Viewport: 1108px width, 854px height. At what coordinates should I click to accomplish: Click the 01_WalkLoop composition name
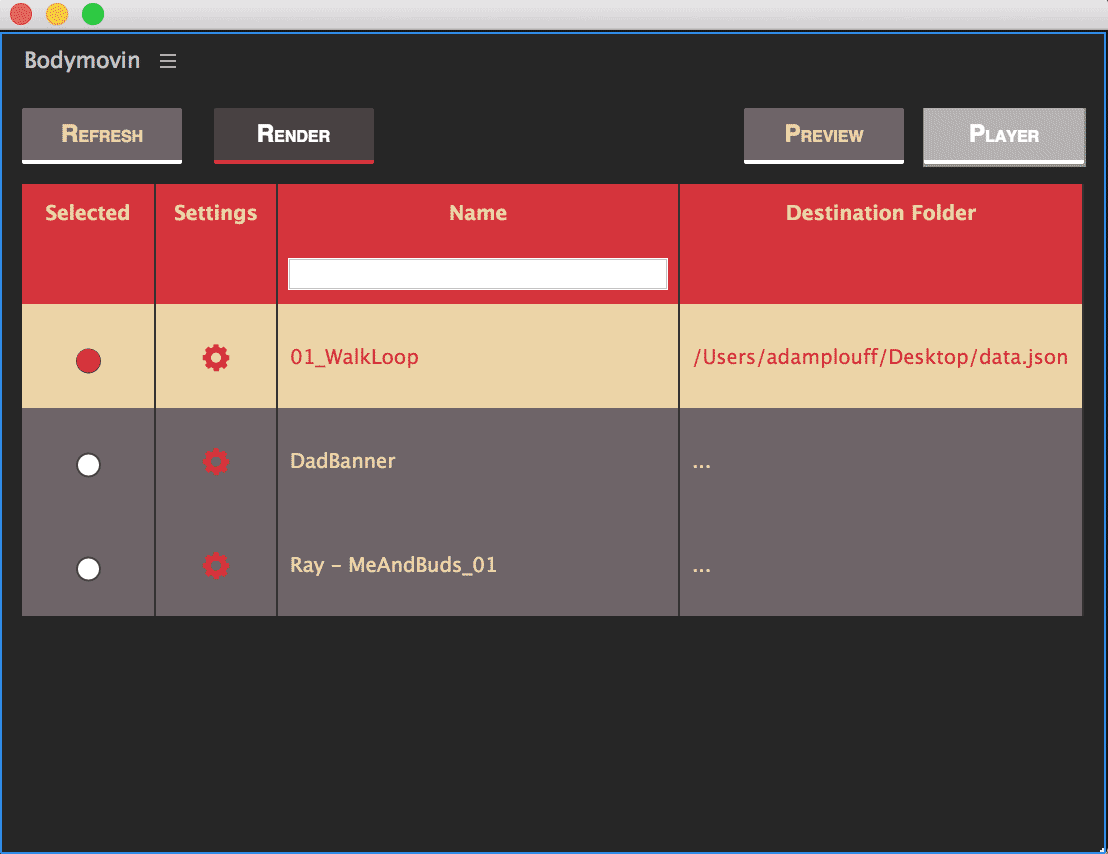354,357
